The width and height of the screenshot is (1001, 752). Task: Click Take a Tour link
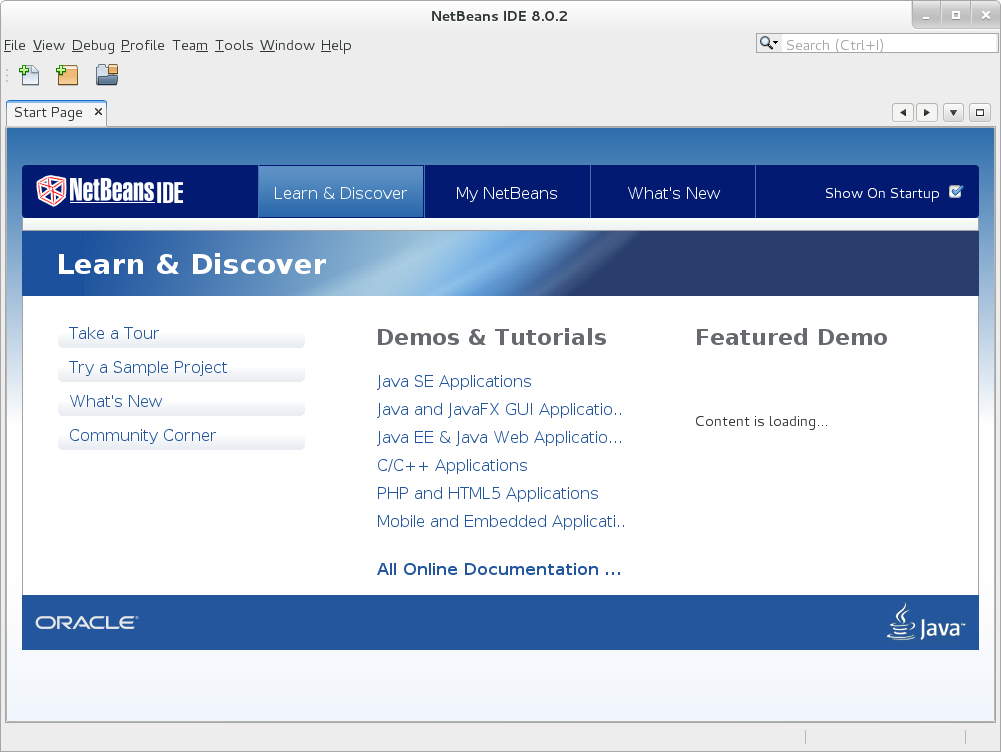(114, 334)
